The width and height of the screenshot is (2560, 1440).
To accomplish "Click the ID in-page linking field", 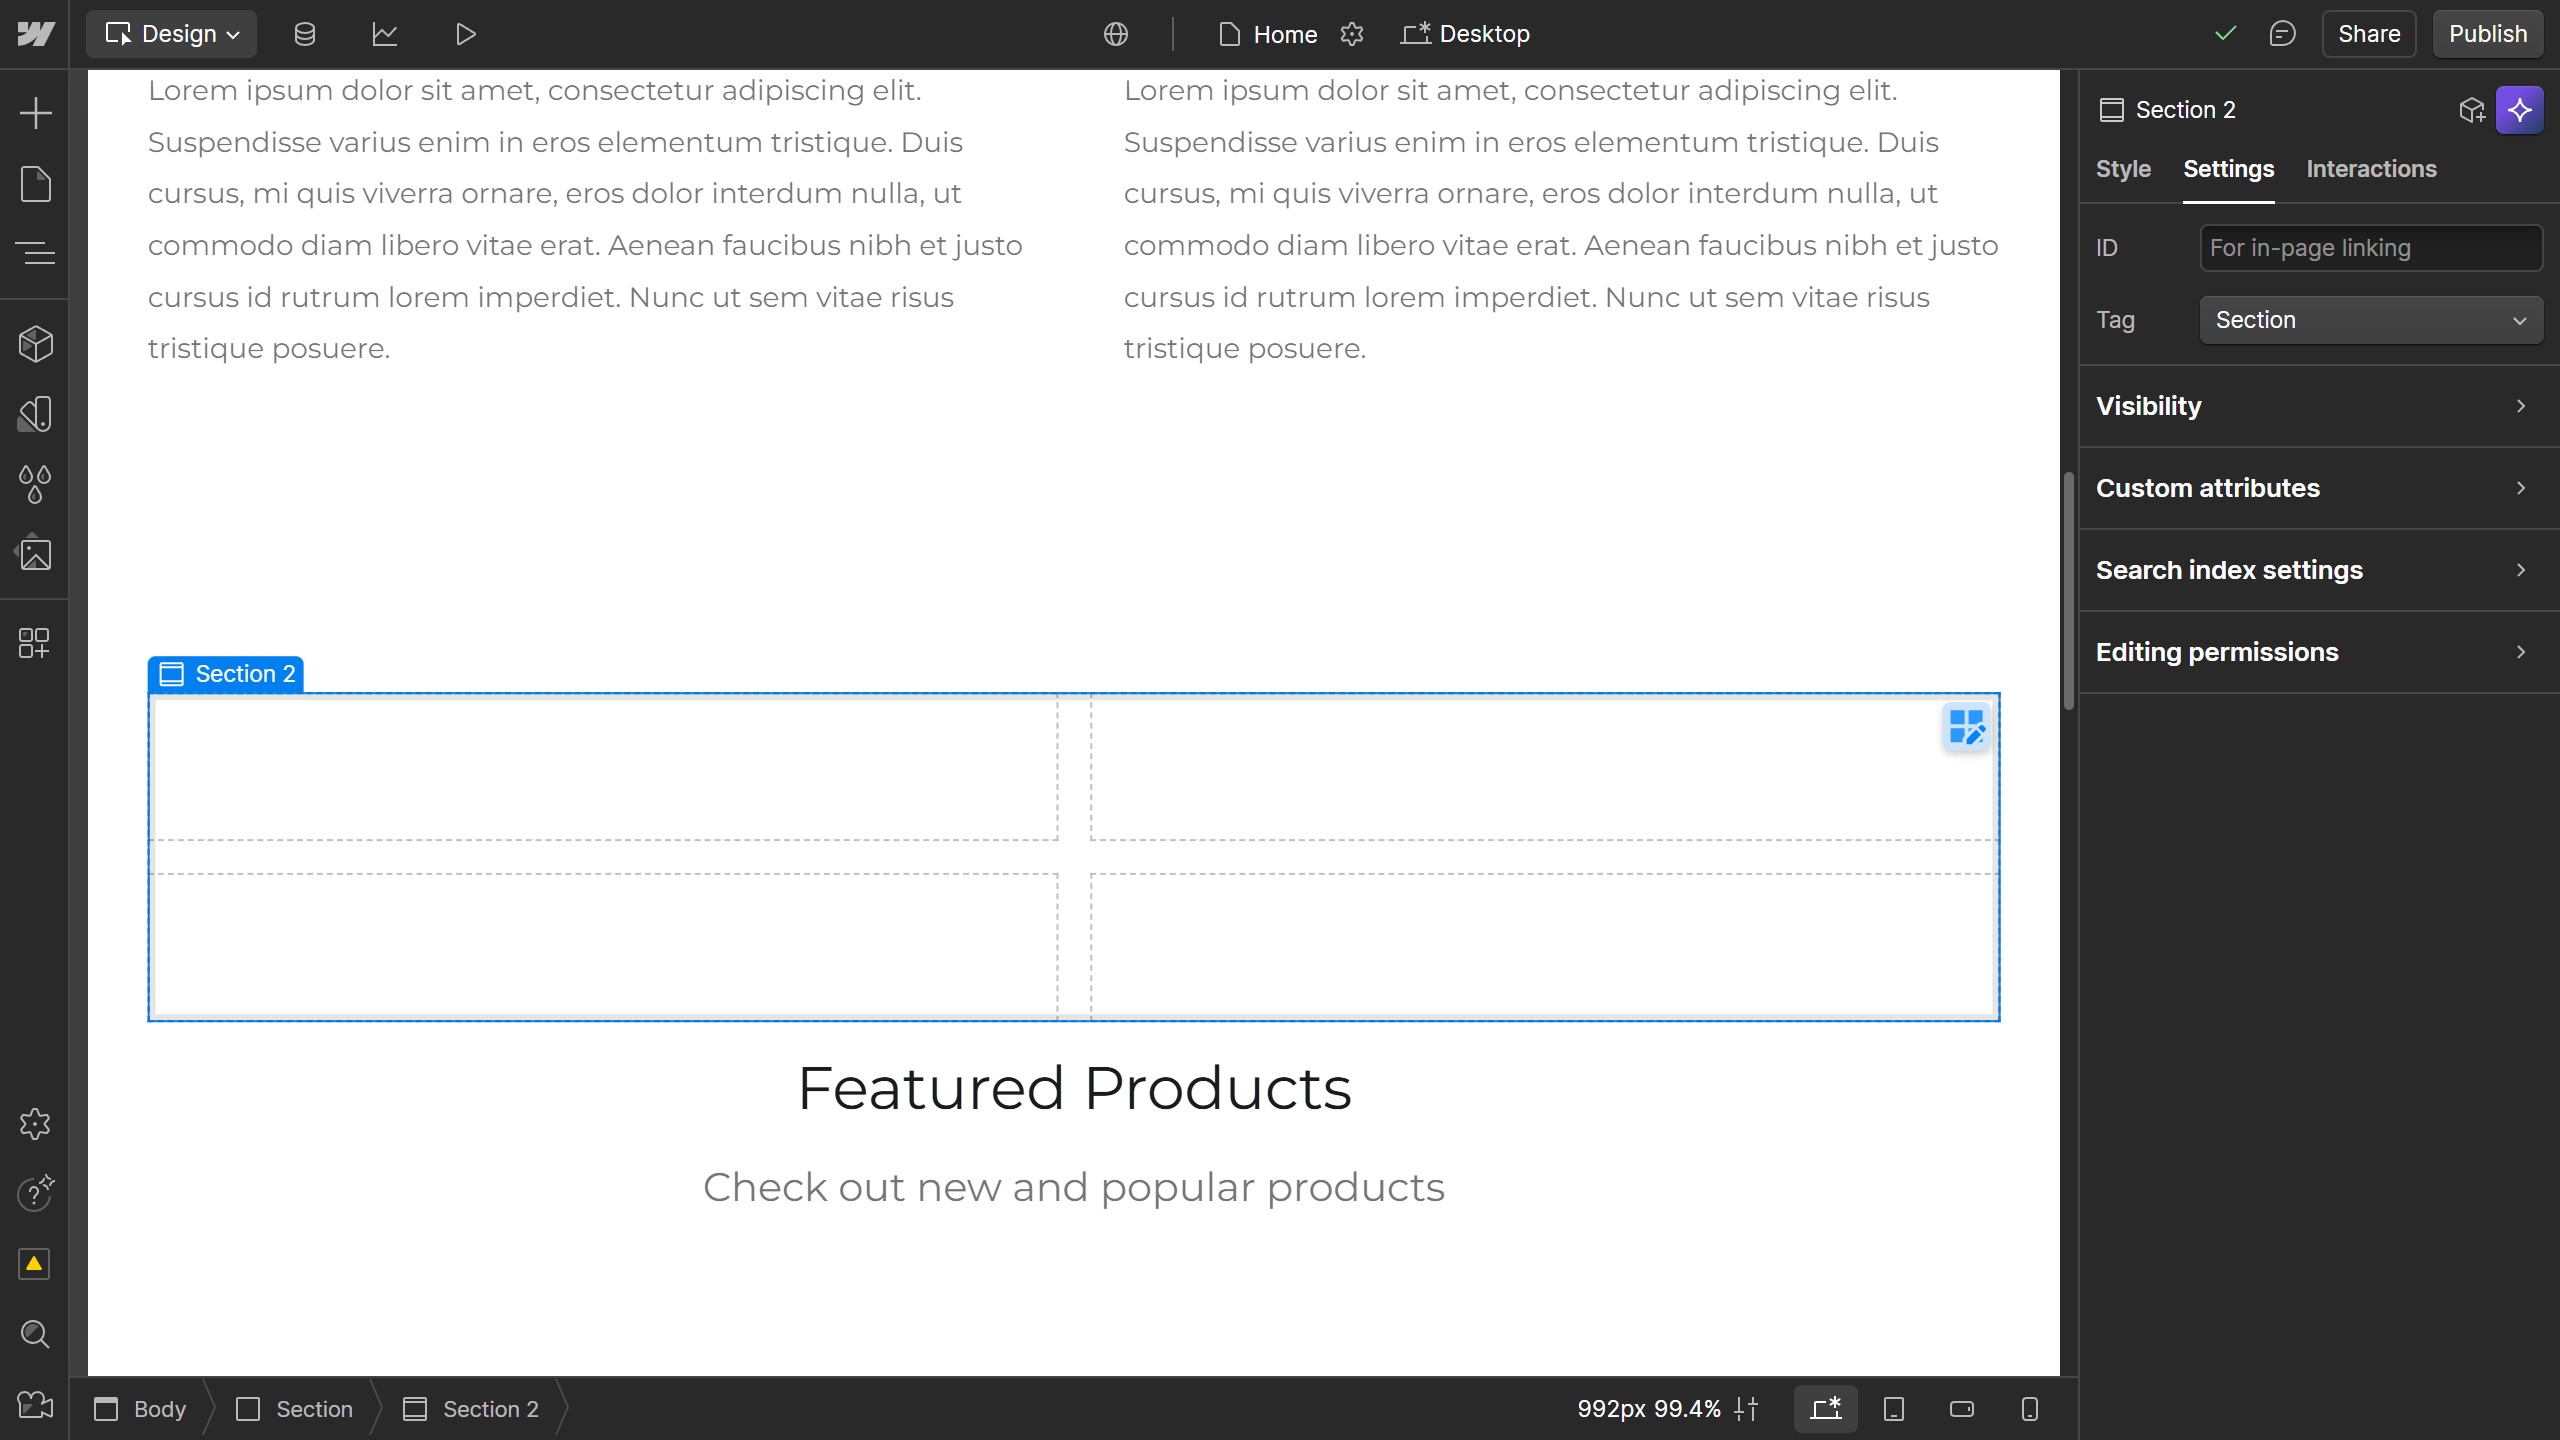I will pos(2370,247).
